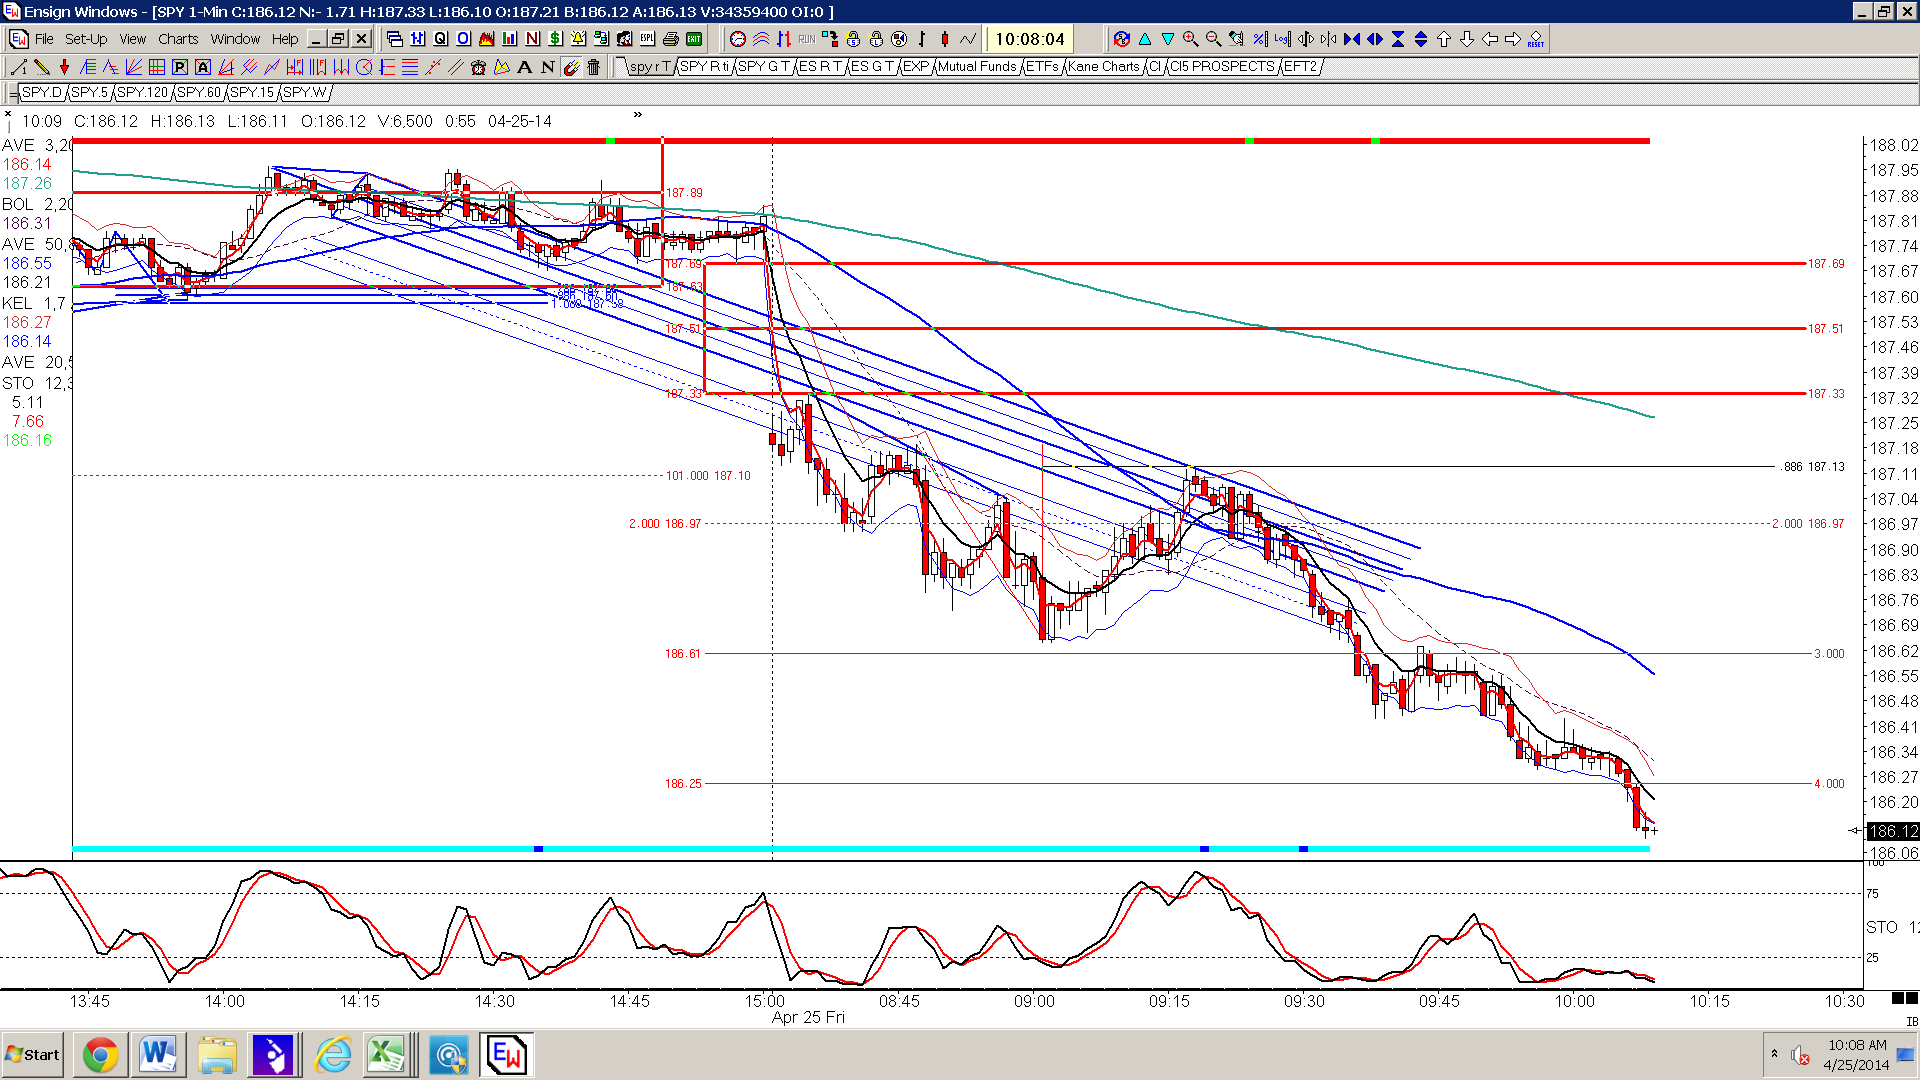Click the trash can delete icon
The image size is (1920, 1080).
[593, 67]
